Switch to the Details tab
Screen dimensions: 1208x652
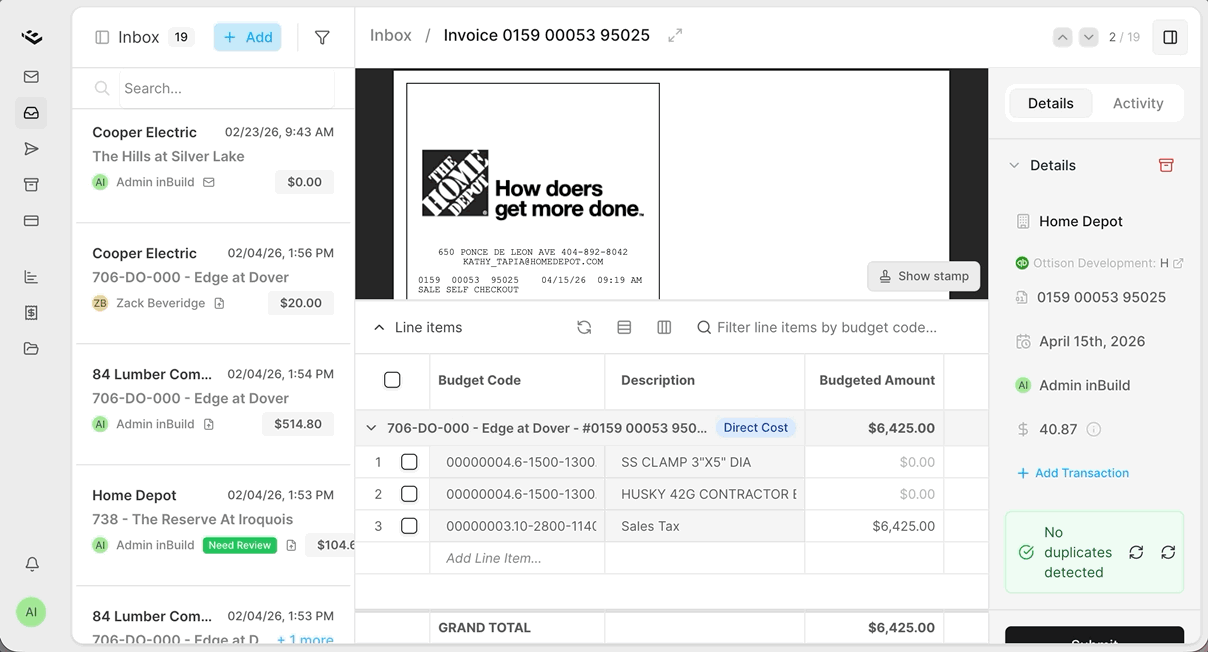coord(1050,103)
